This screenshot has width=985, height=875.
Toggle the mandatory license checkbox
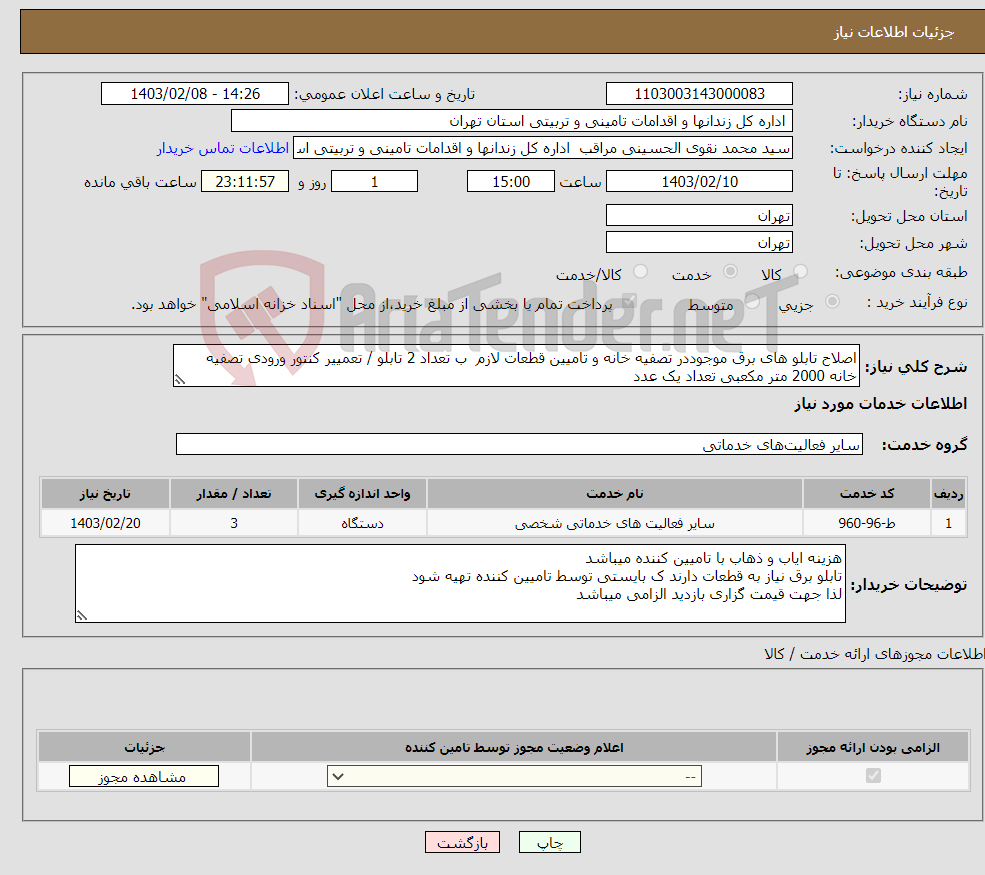873,776
